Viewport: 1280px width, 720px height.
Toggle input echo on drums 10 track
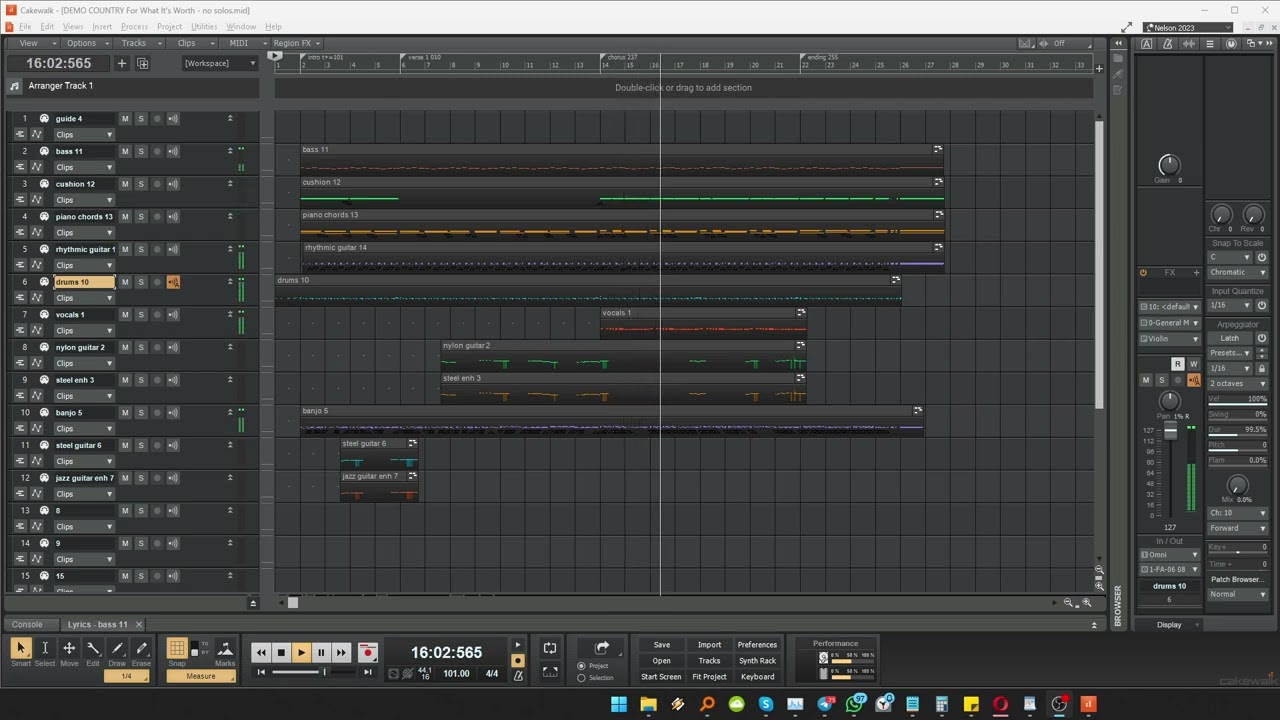pyautogui.click(x=173, y=282)
